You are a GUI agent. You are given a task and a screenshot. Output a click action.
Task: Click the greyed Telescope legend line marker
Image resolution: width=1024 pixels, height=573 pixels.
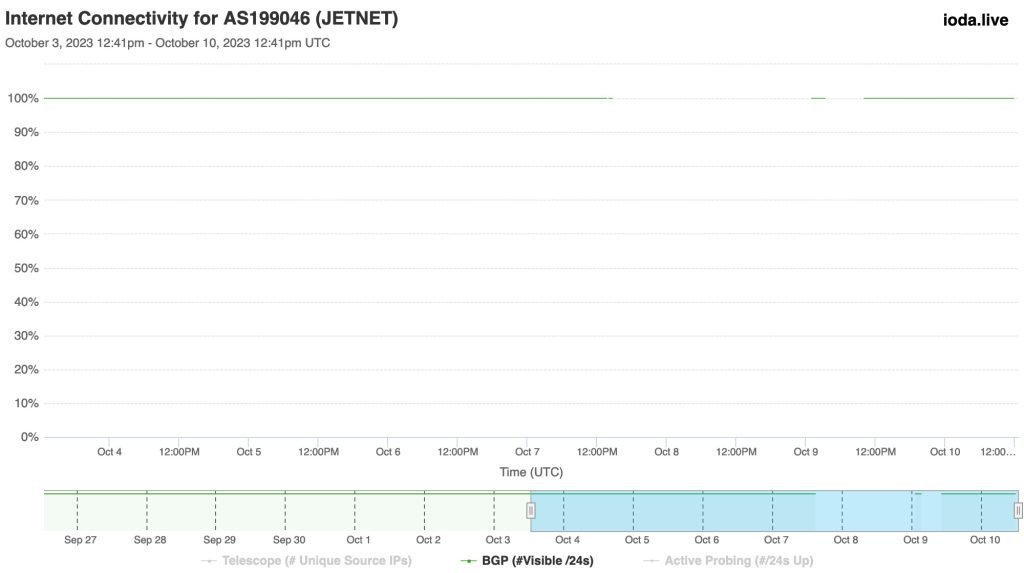(209, 561)
